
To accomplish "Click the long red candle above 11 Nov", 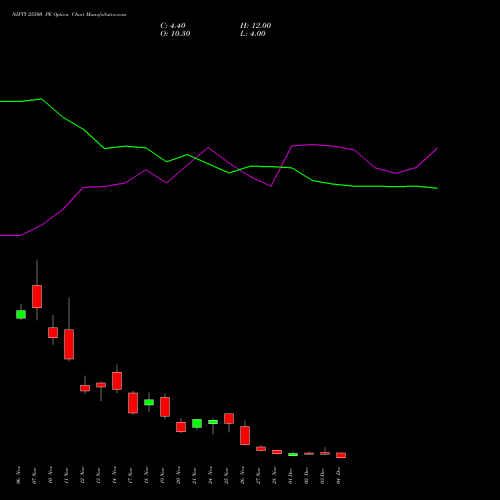I will click(x=69, y=344).
